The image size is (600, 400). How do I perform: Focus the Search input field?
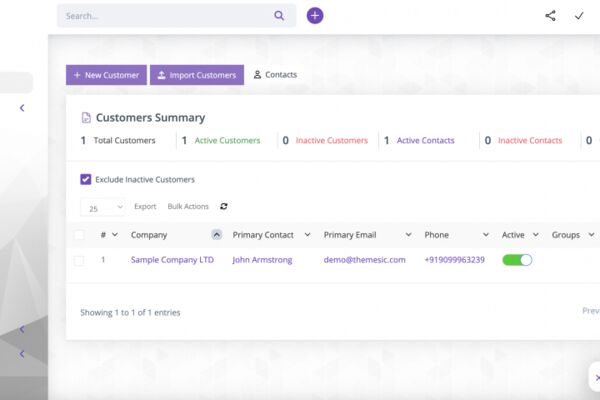click(x=176, y=16)
